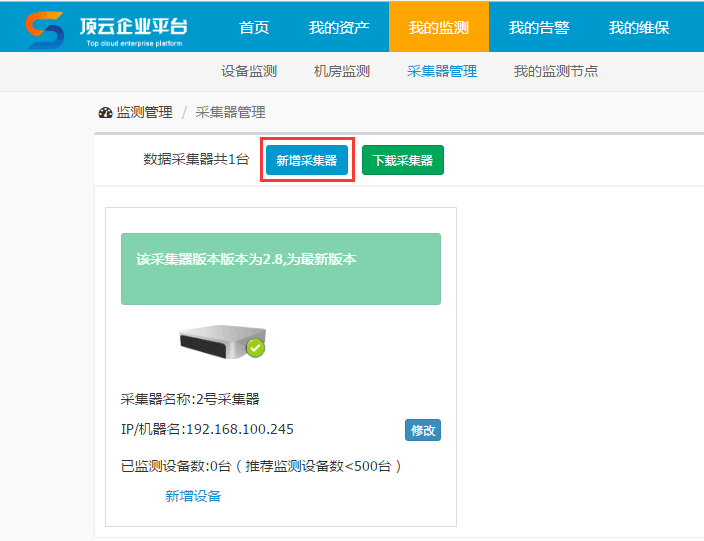The image size is (704, 541).
Task: Select the 我的监测 menu
Action: [x=439, y=27]
